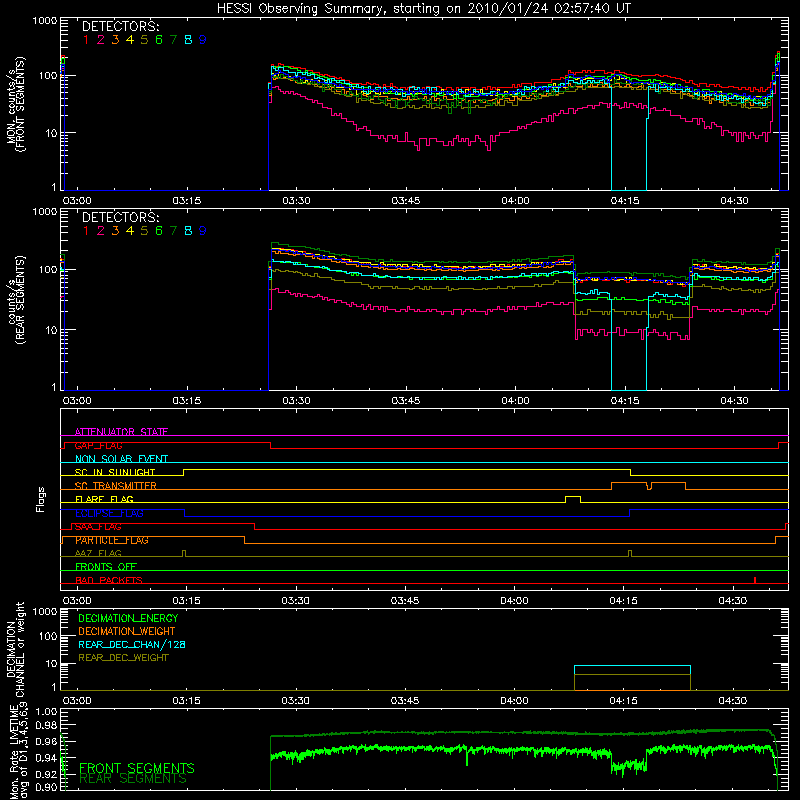Screen dimensions: 800x800
Task: Click the red BAD_PACKETS spike on the flags timeline
Action: [755, 580]
